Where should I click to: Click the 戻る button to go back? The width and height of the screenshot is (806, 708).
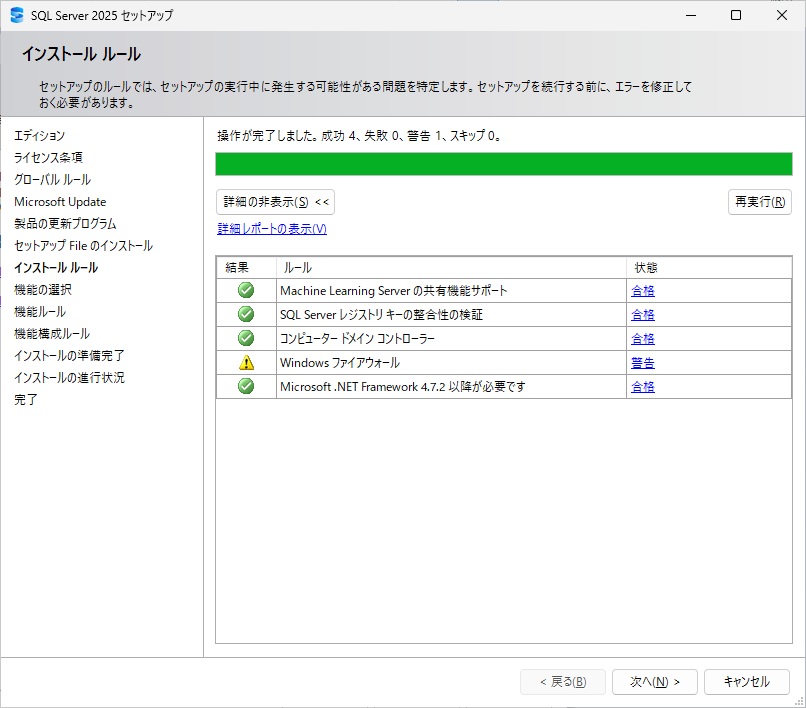click(563, 681)
